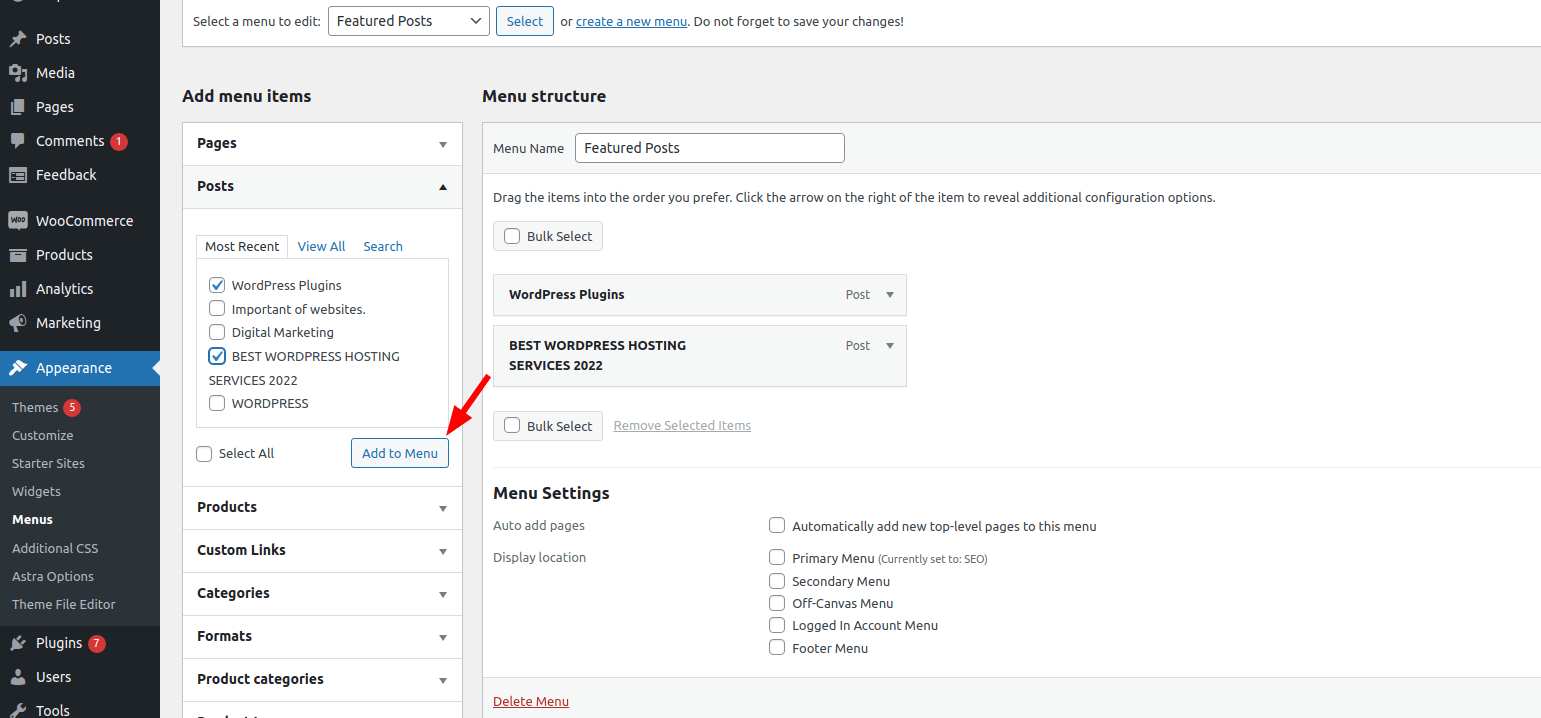Click the Themes update count badge
This screenshot has height=718, width=1541.
72,407
